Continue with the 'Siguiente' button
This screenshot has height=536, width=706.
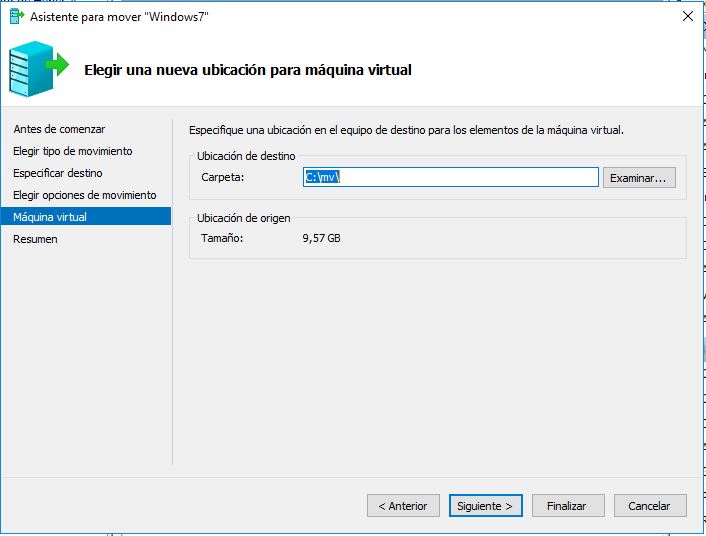[485, 506]
